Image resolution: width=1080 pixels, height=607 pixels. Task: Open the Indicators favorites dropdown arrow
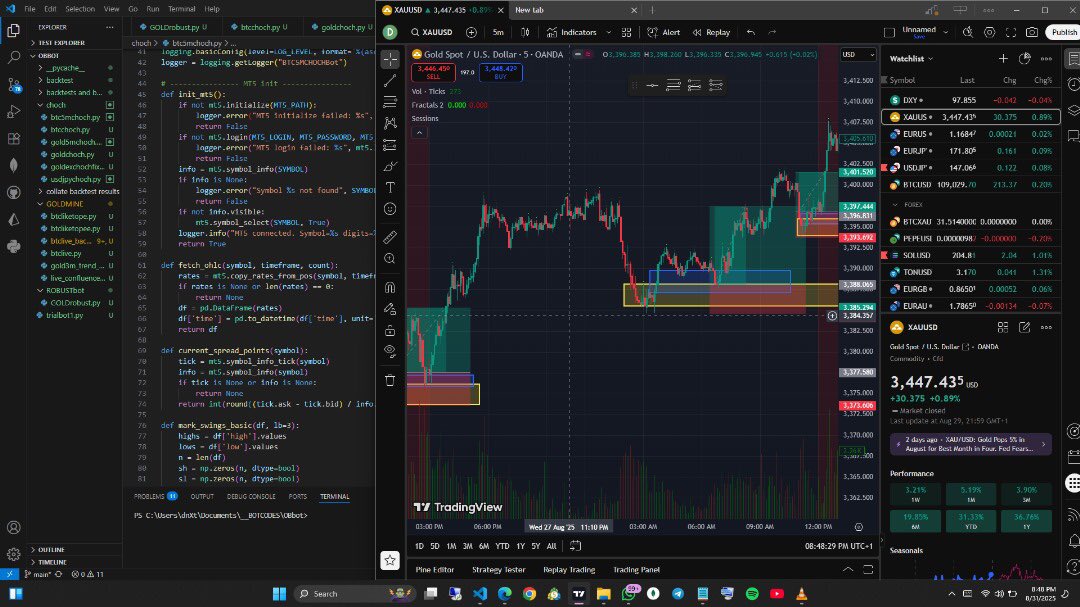coord(608,32)
